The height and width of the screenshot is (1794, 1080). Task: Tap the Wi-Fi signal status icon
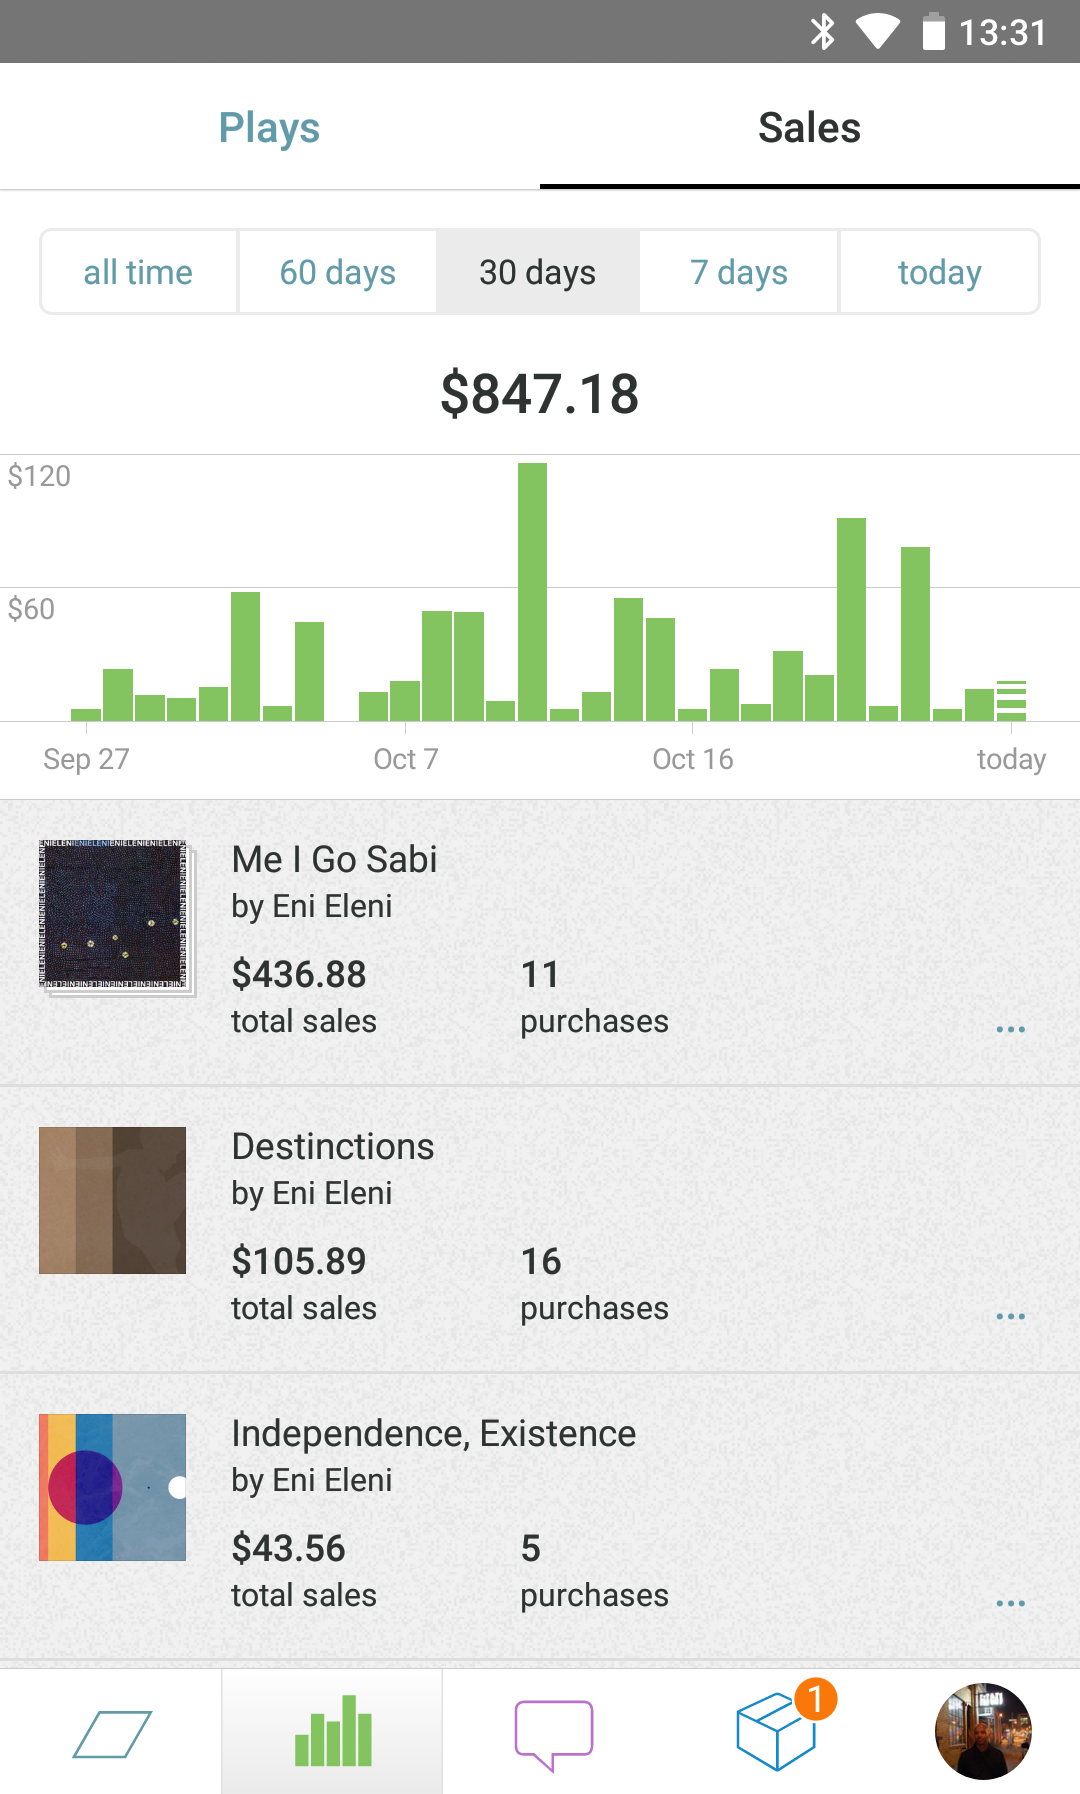pos(878,32)
